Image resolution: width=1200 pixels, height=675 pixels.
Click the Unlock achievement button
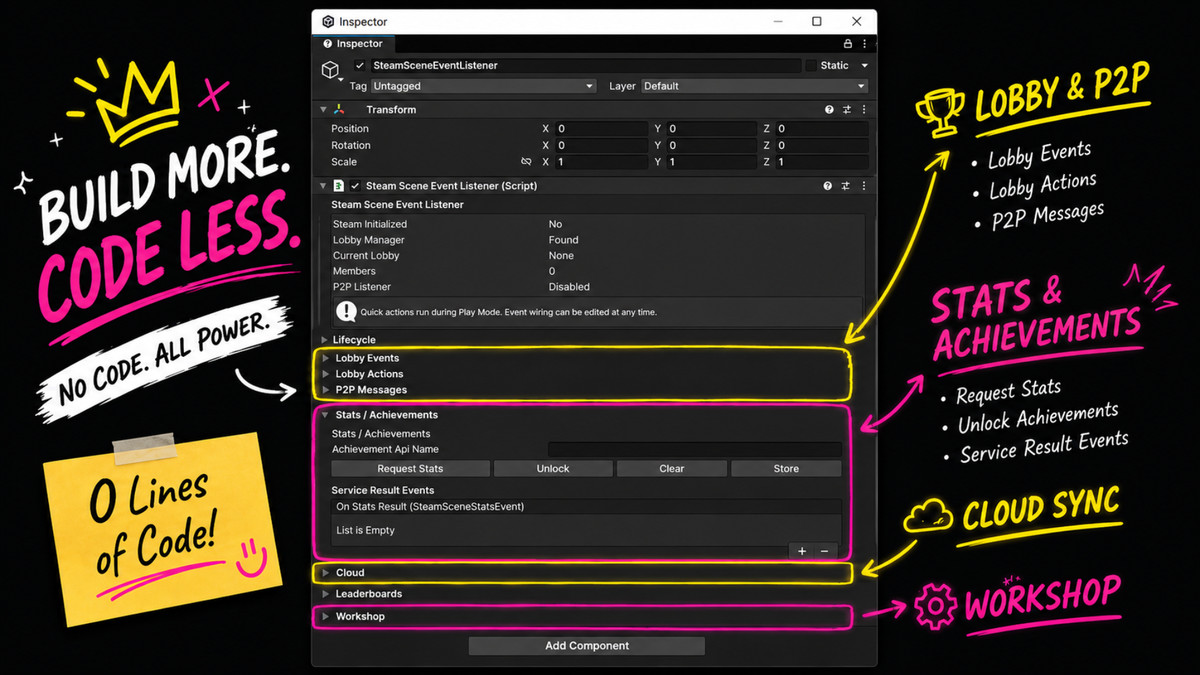pyautogui.click(x=553, y=469)
